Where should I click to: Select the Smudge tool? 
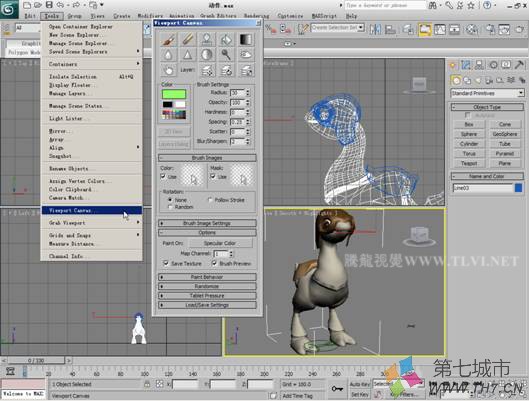(x=246, y=55)
